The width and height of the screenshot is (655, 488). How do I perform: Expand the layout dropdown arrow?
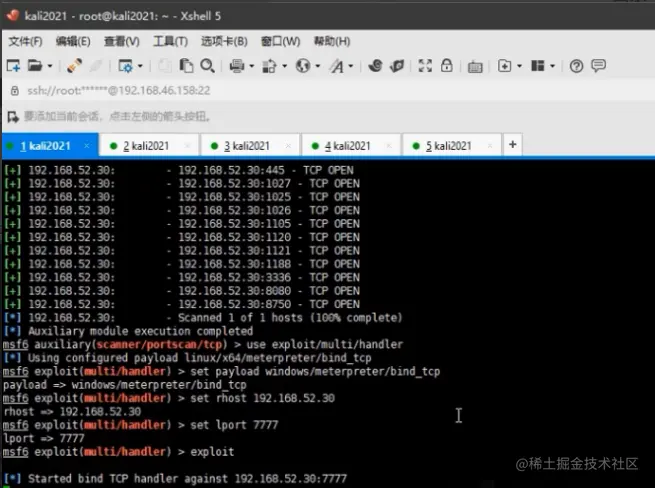(552, 66)
